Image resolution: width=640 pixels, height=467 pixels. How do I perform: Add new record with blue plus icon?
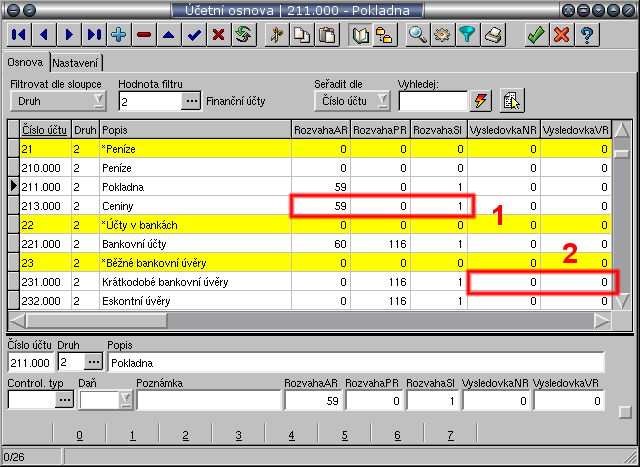(x=118, y=34)
